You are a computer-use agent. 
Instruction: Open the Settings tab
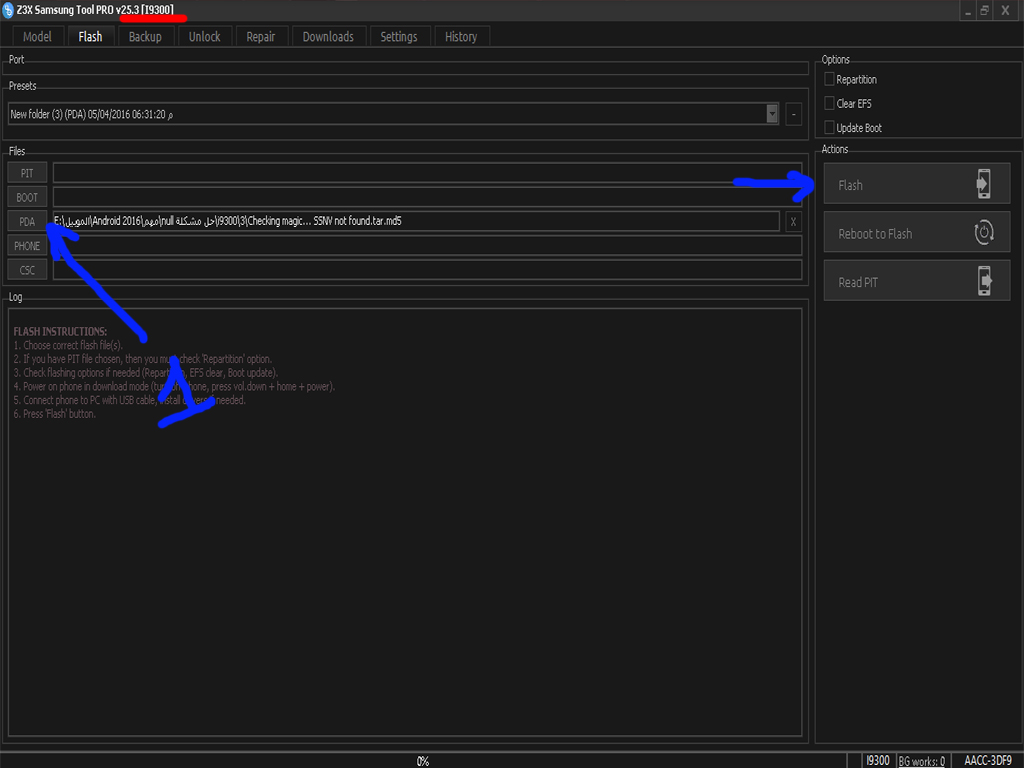pos(398,37)
